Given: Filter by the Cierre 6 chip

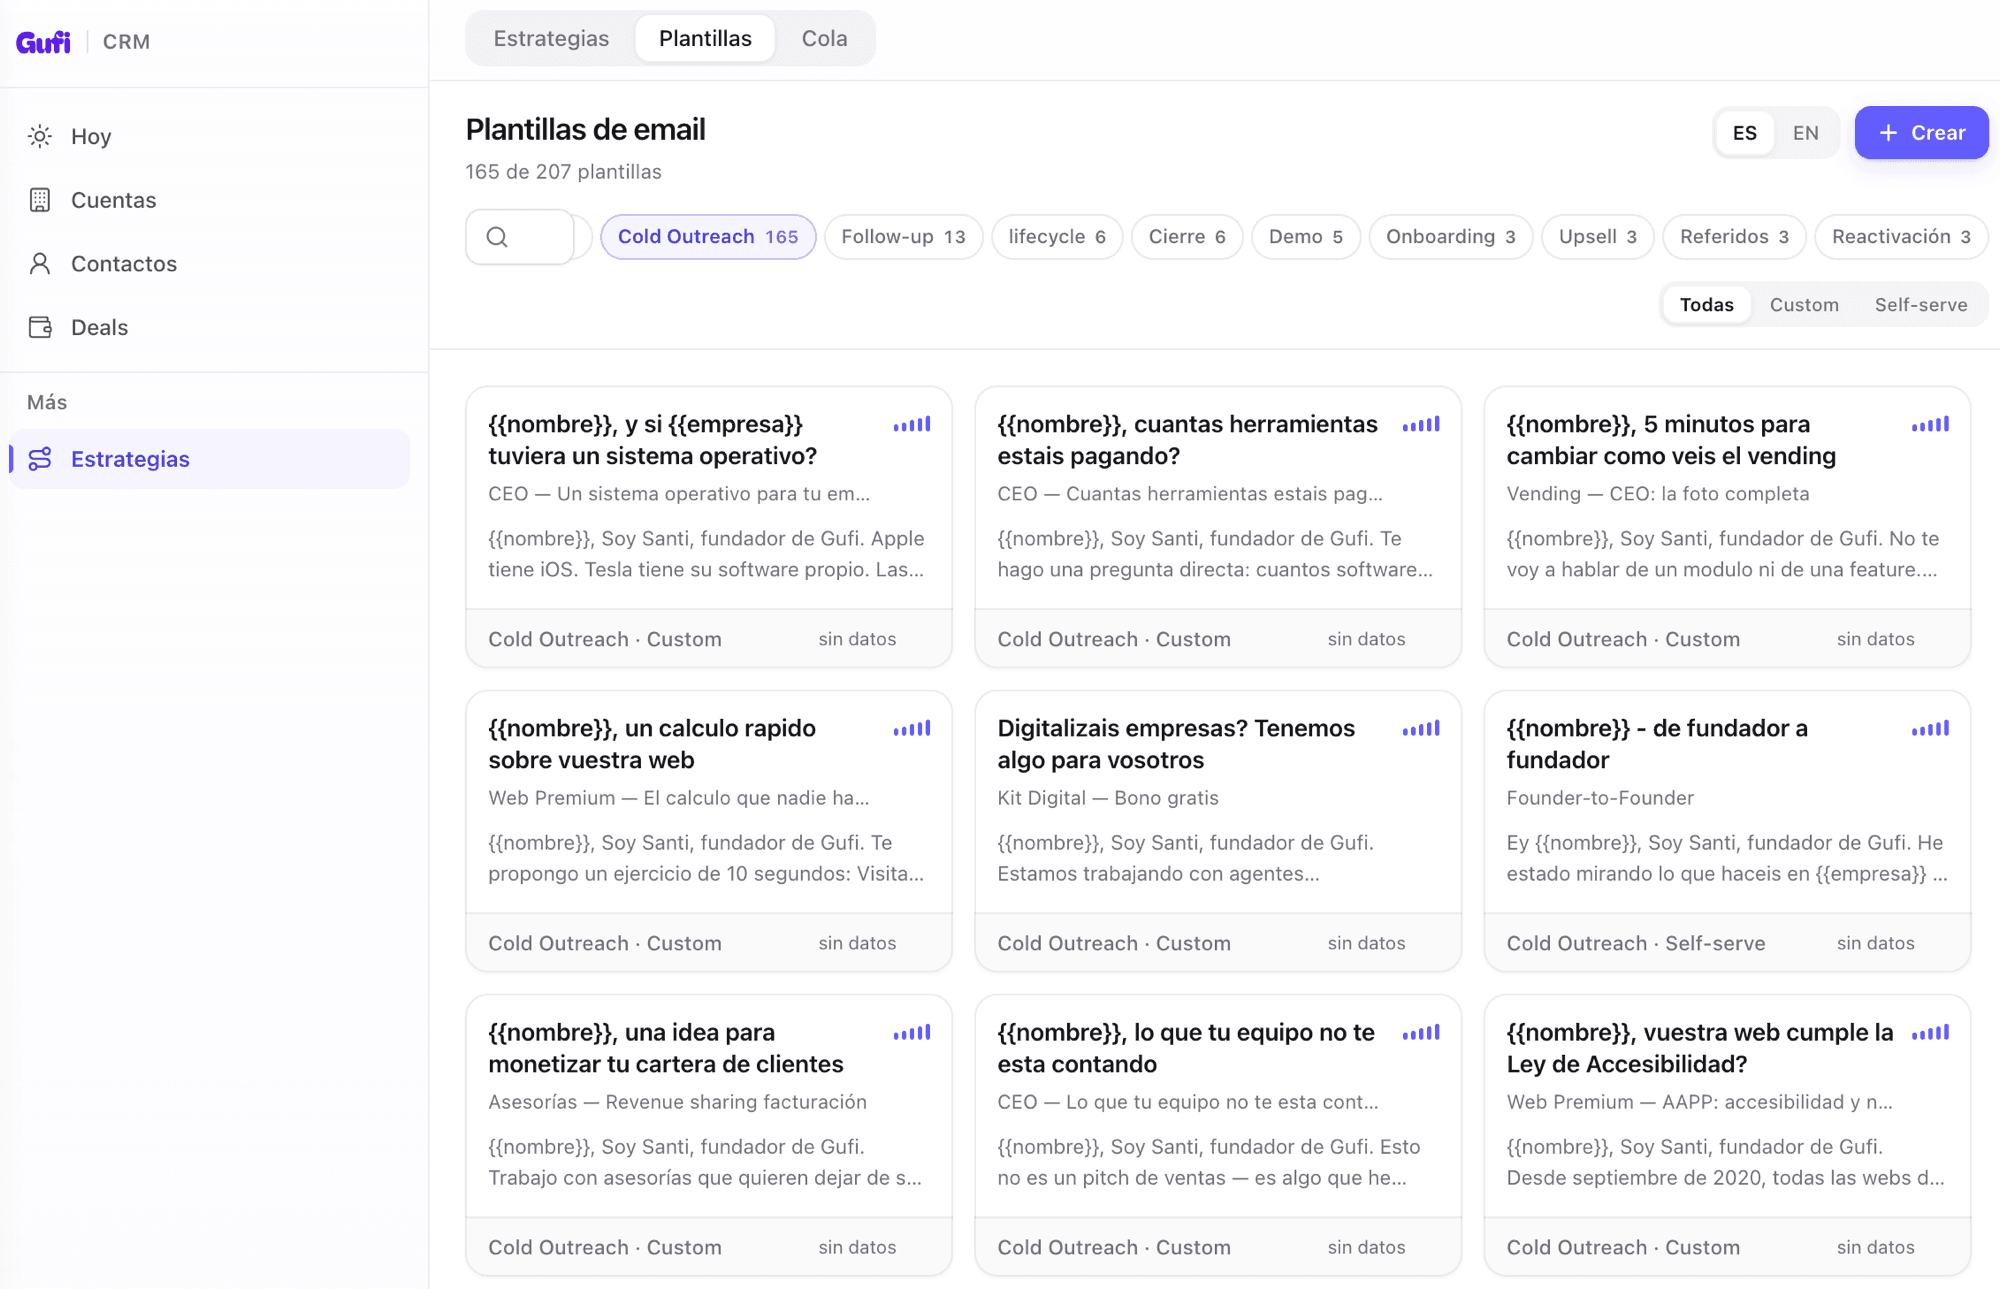Looking at the screenshot, I should click(x=1187, y=237).
